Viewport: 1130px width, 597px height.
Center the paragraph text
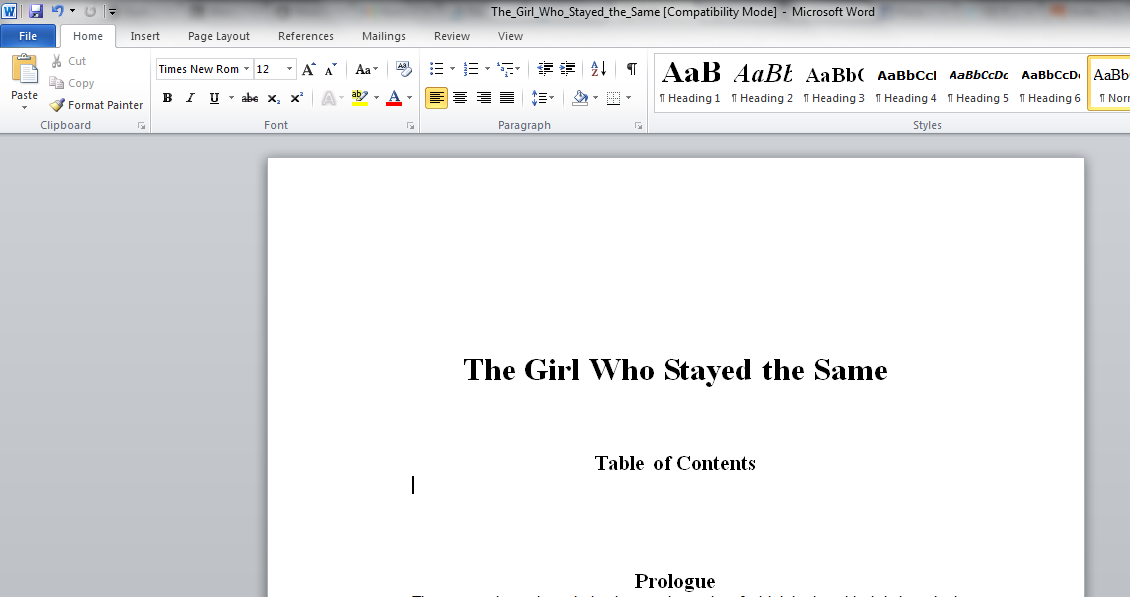point(460,98)
